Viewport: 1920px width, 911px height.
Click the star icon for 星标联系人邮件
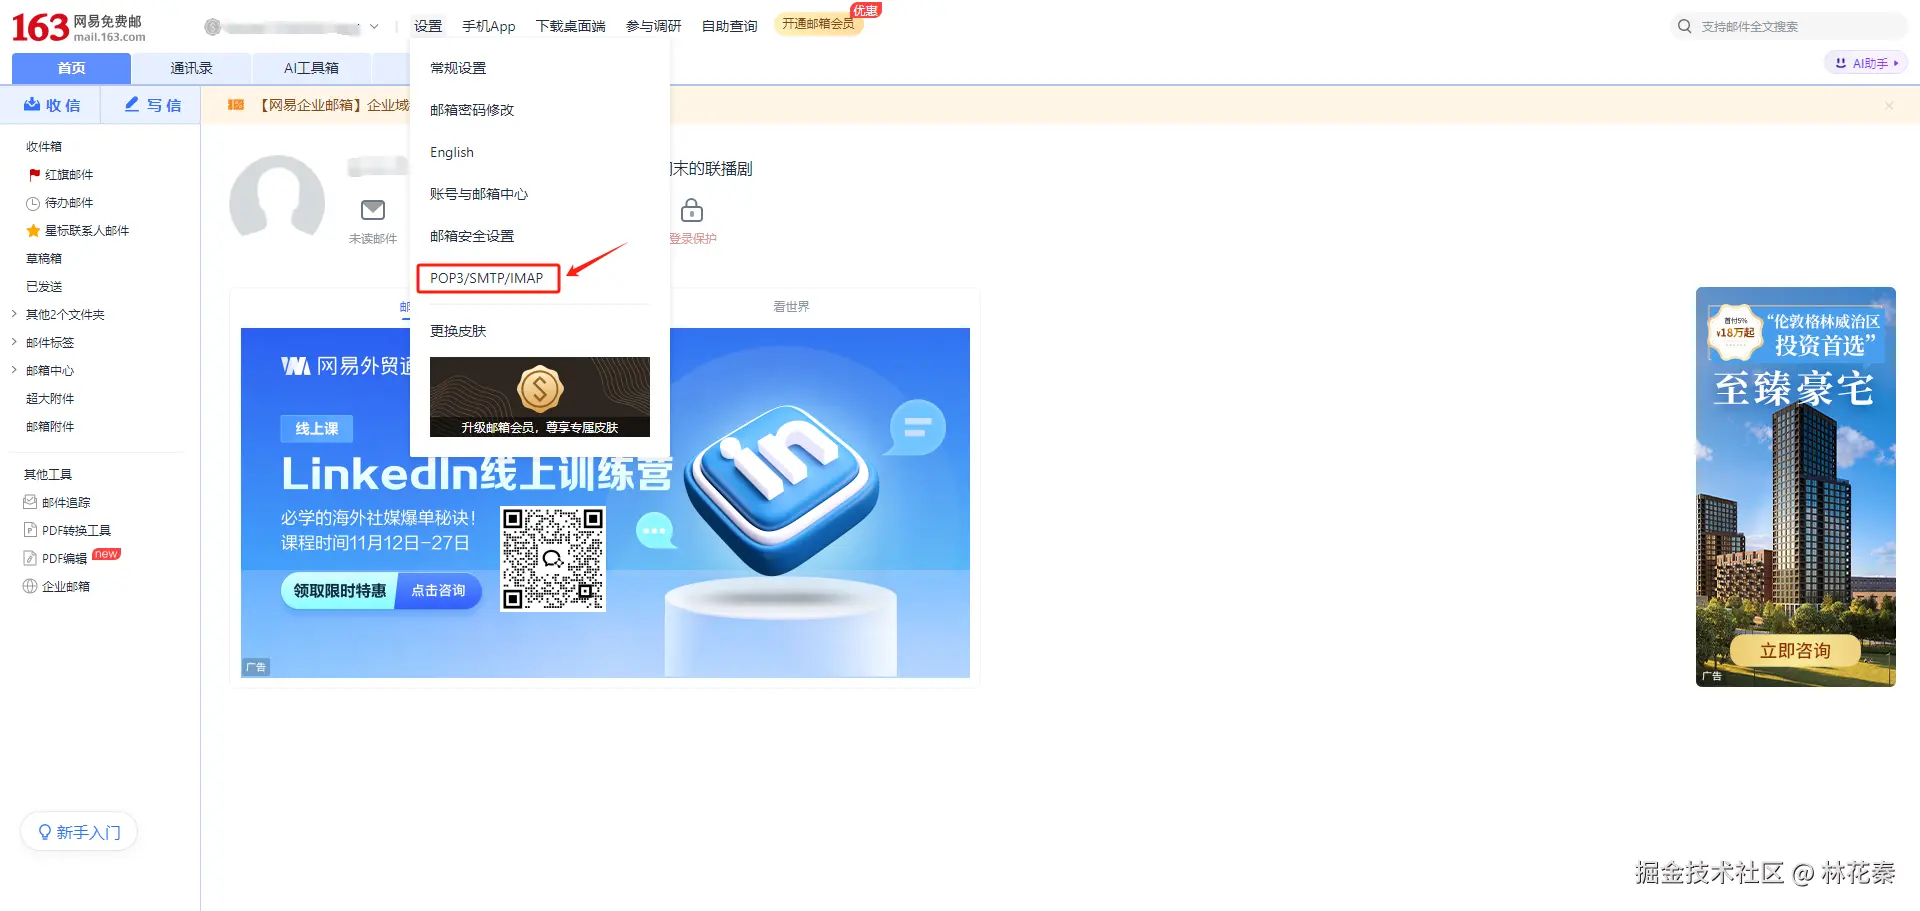coord(33,230)
